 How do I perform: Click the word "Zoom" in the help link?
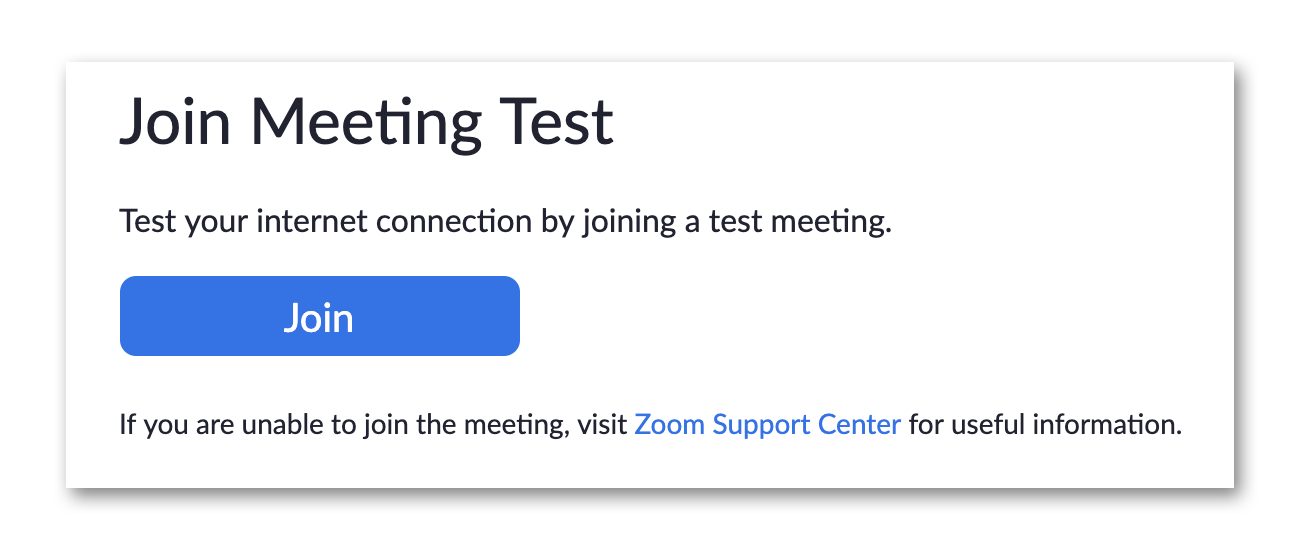click(x=670, y=425)
